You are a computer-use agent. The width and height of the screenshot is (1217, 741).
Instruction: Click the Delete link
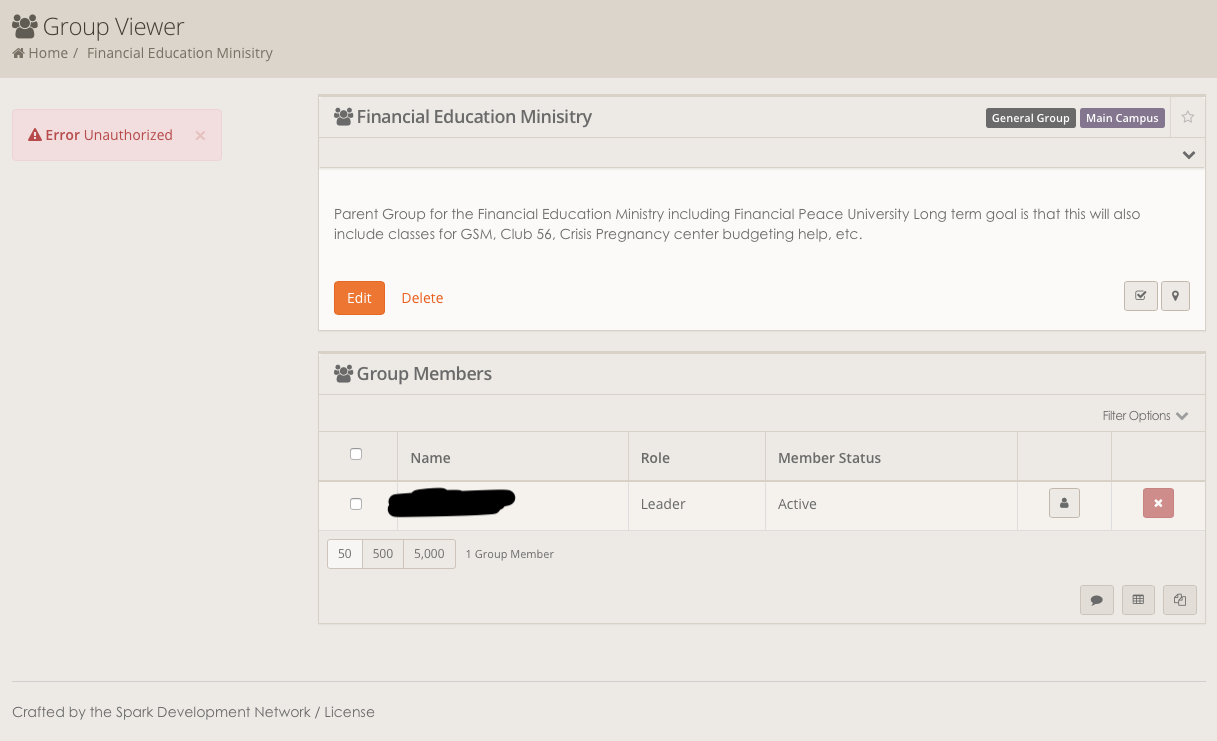coord(422,298)
